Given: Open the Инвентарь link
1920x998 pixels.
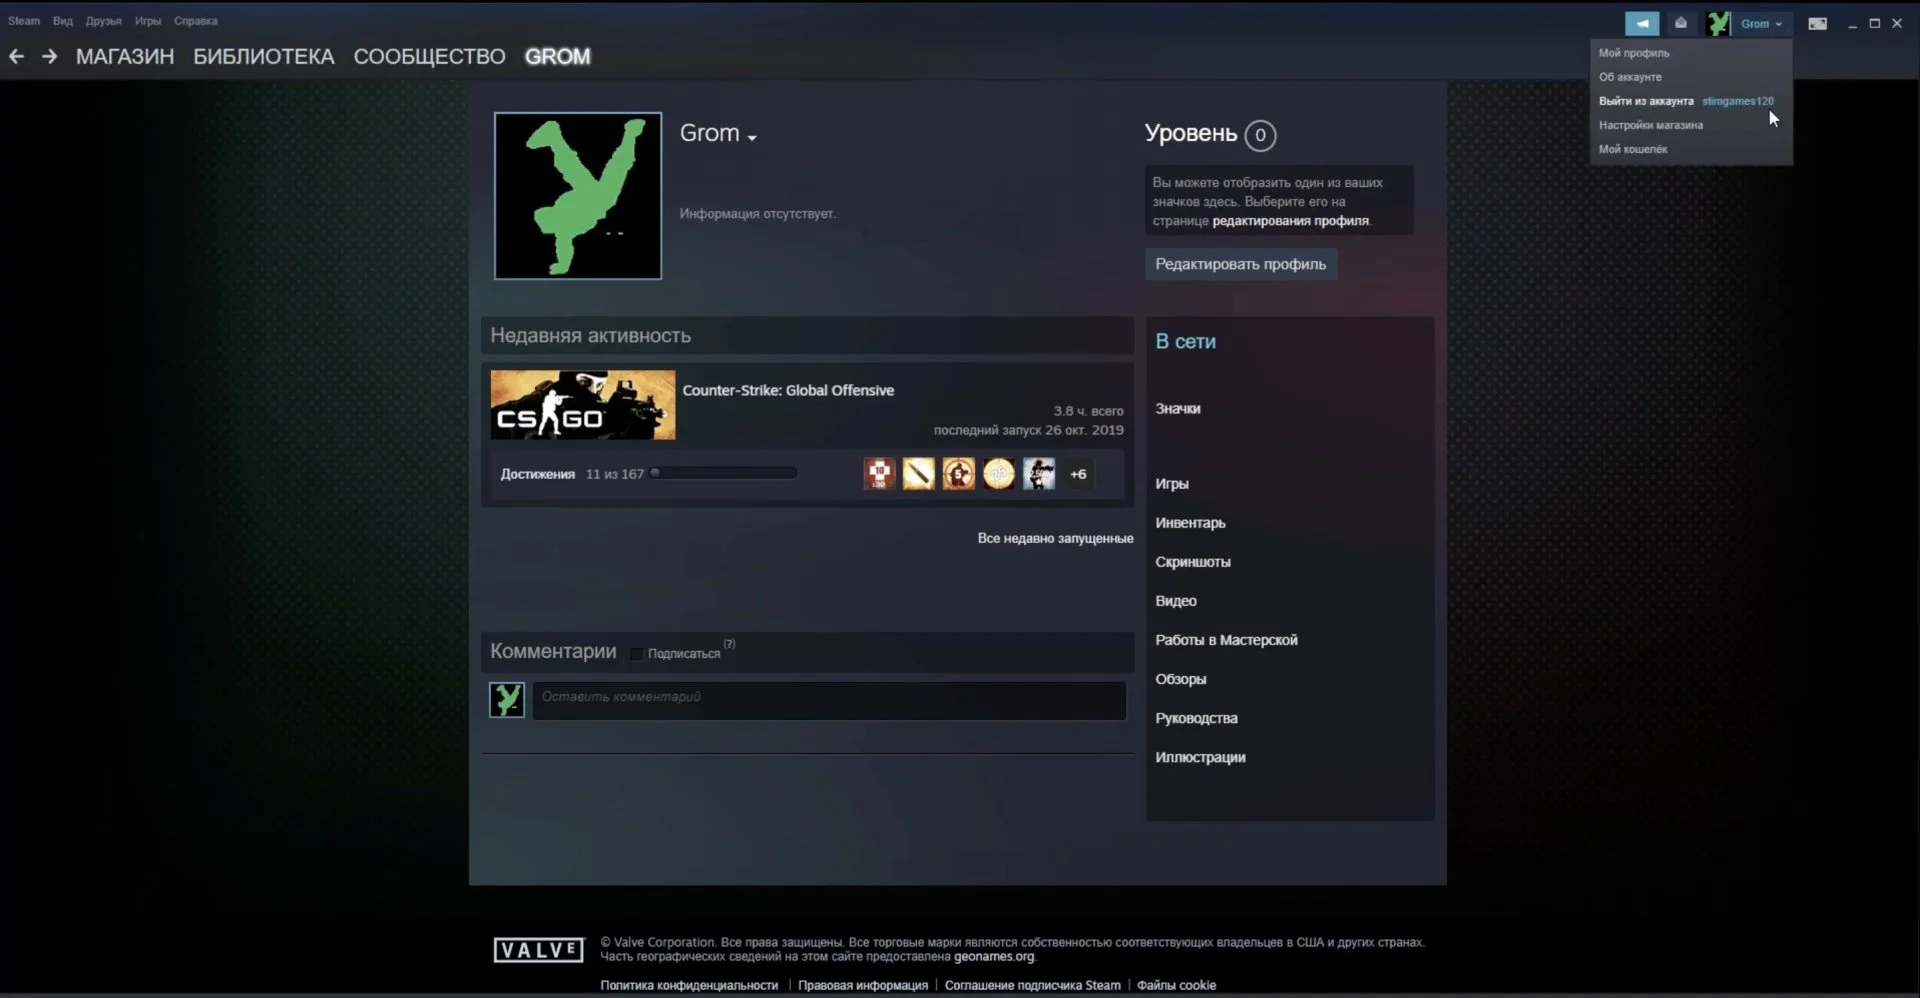Looking at the screenshot, I should coord(1190,522).
